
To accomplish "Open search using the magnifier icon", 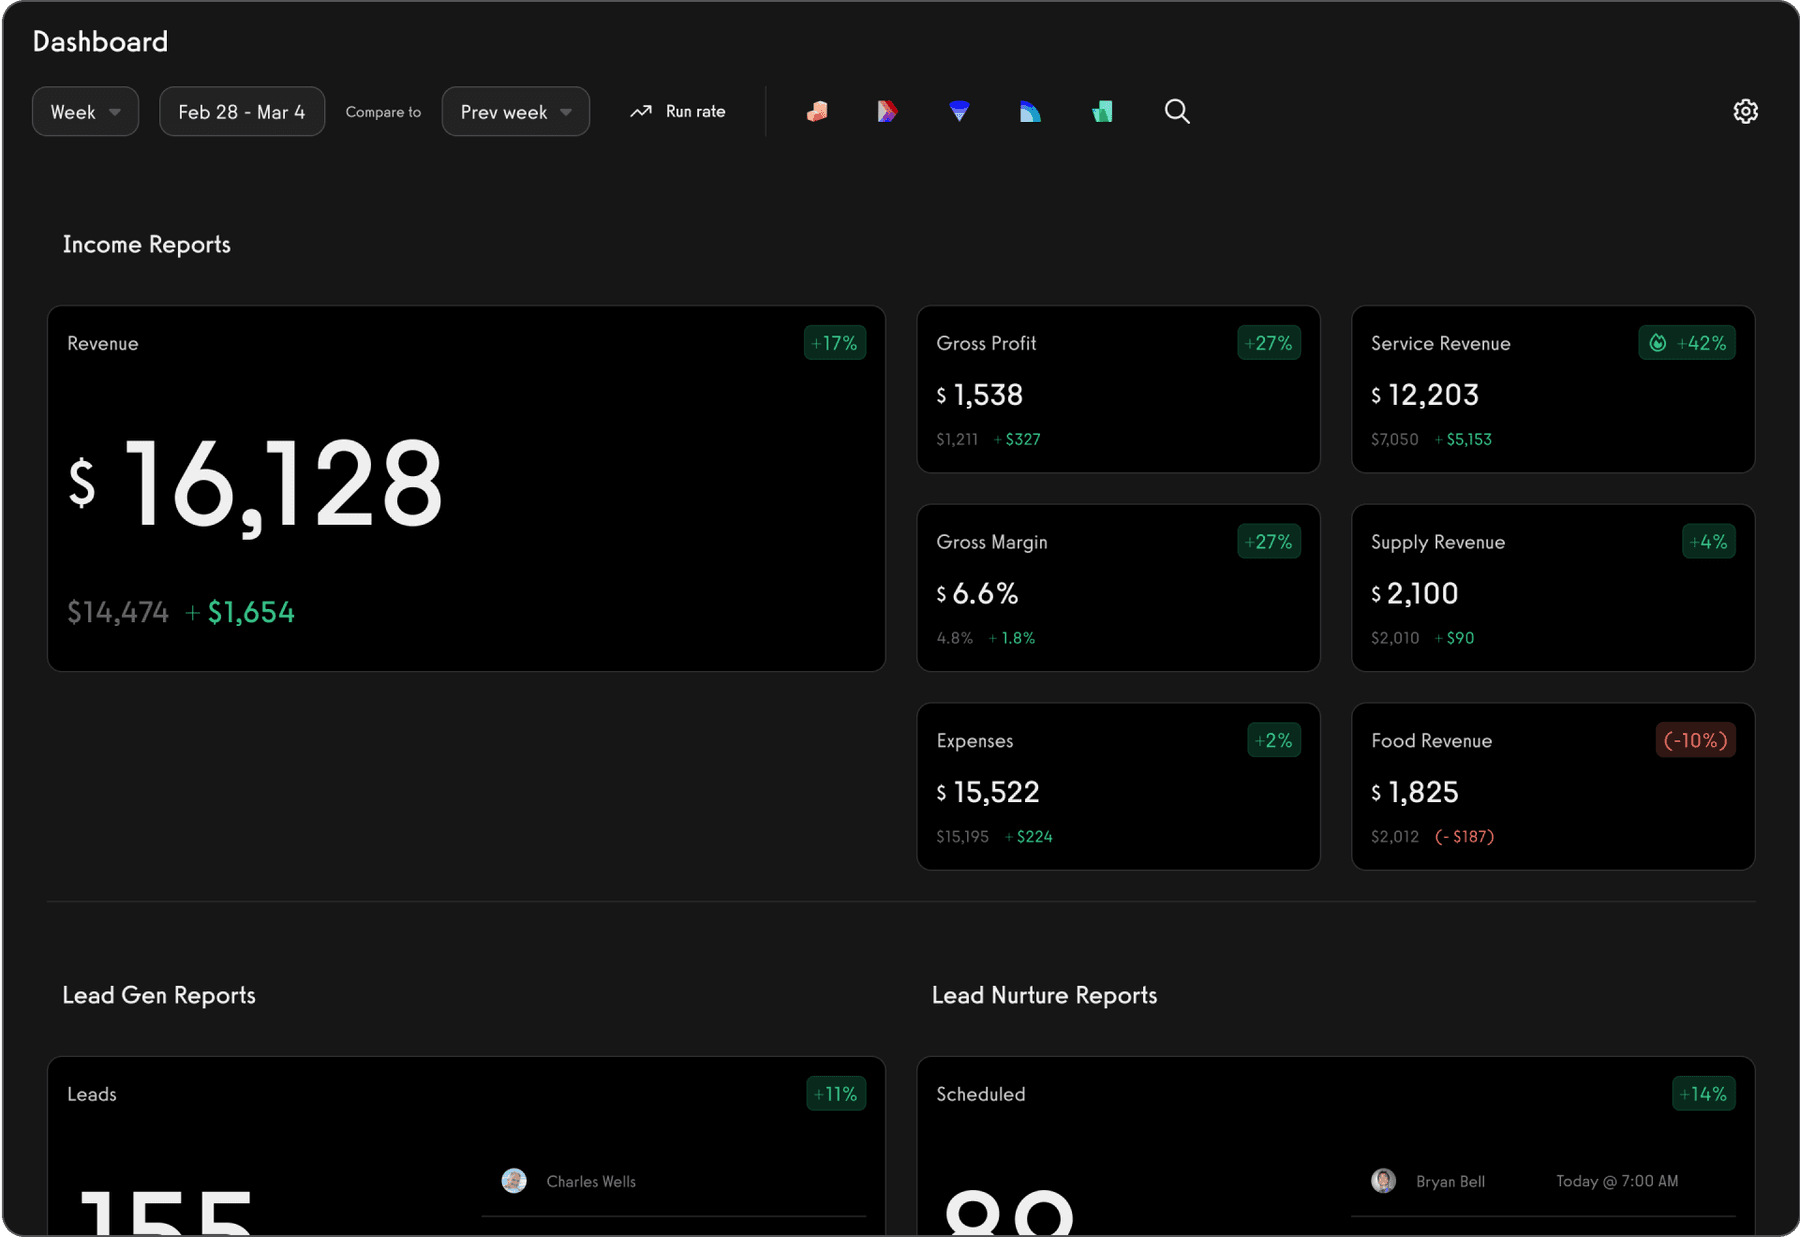I will 1177,111.
